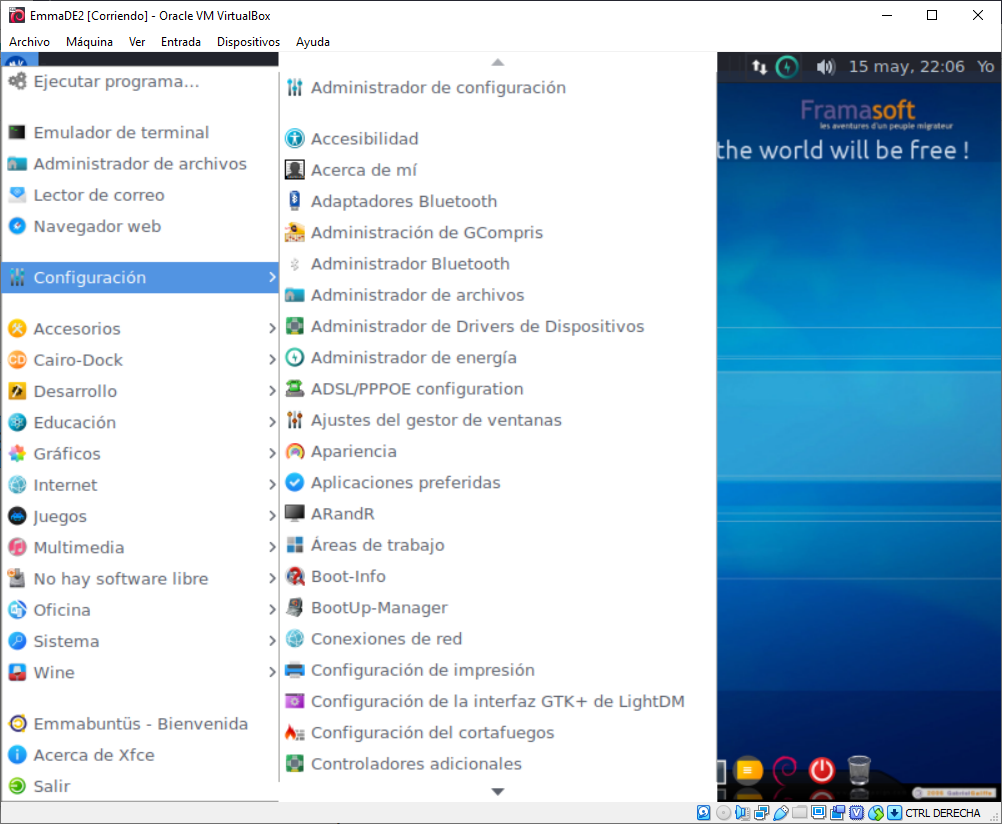Open the Dispositivos menu in VirtualBox
The width and height of the screenshot is (1002, 824).
(x=248, y=42)
